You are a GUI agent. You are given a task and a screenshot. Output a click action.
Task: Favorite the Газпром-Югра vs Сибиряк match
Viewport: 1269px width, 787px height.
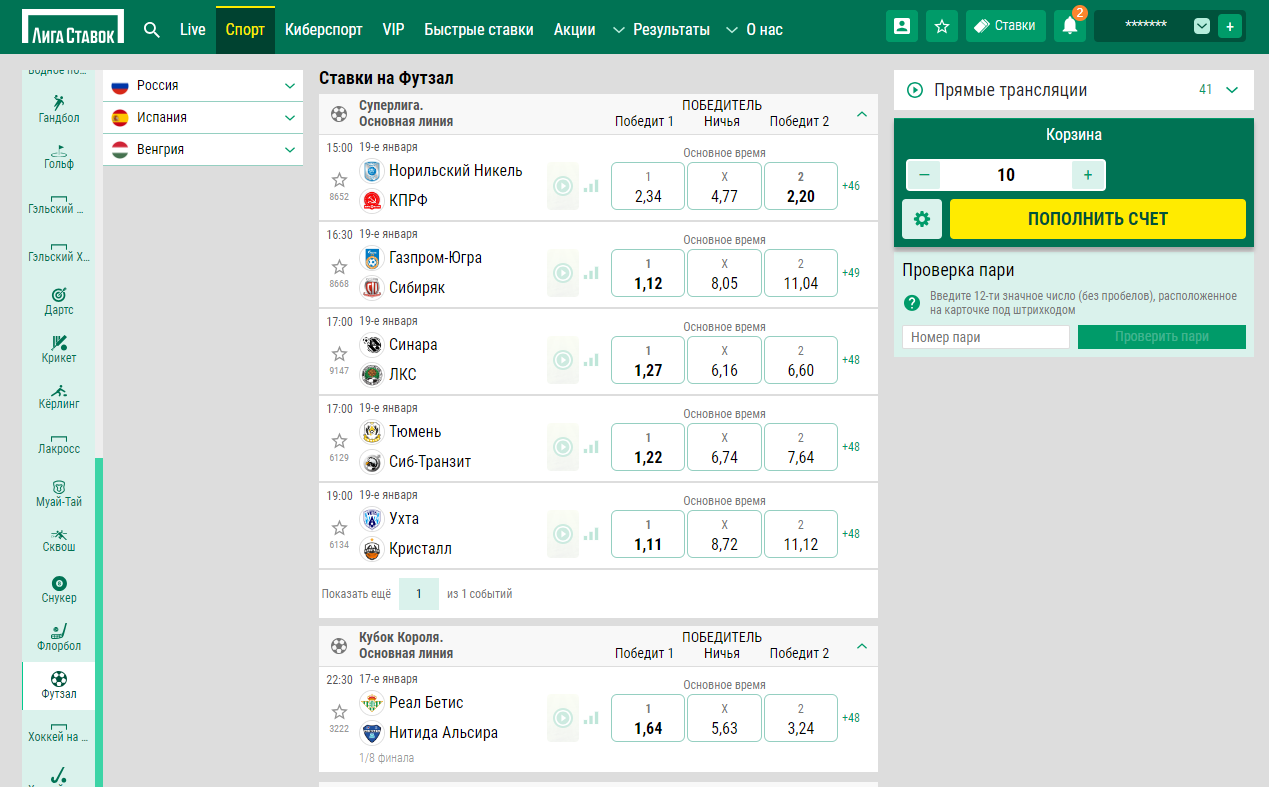339,267
